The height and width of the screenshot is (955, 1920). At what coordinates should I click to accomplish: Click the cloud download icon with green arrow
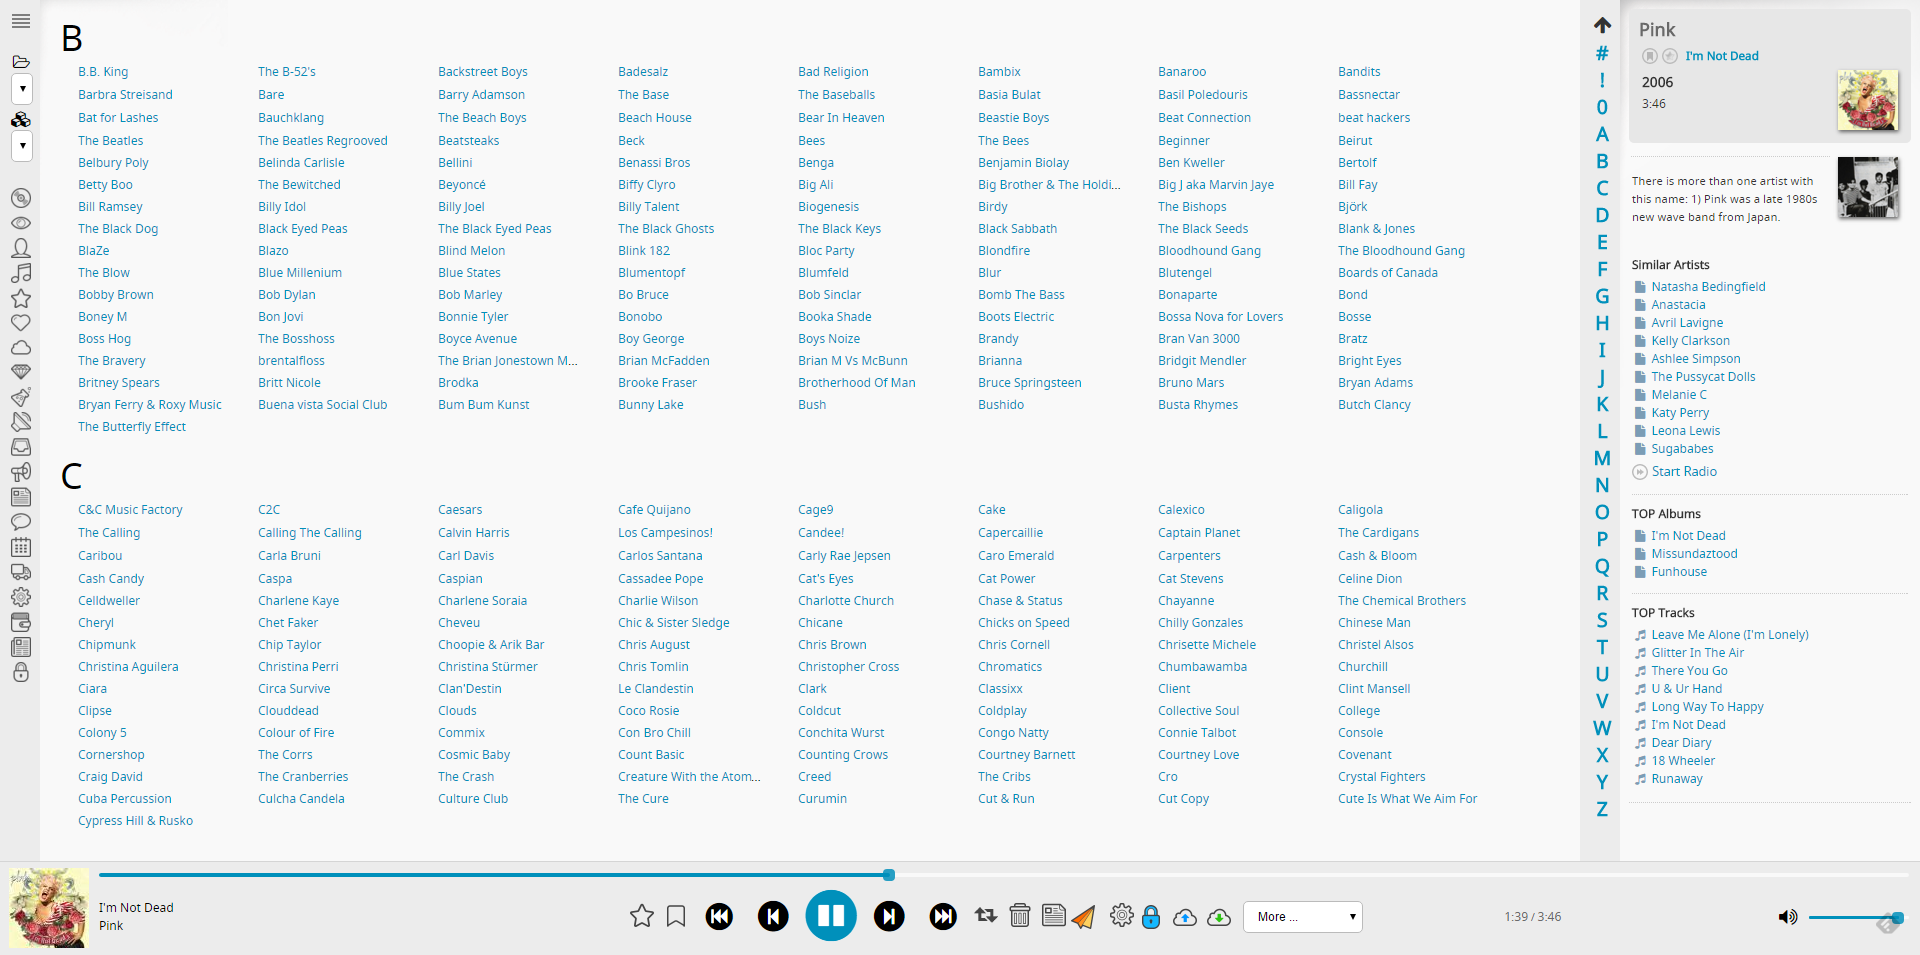point(1218,916)
